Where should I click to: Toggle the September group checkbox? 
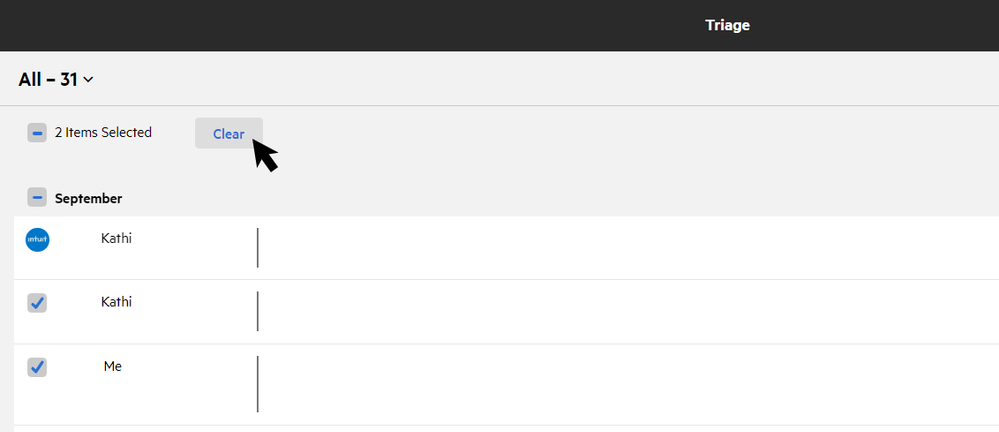coord(37,198)
